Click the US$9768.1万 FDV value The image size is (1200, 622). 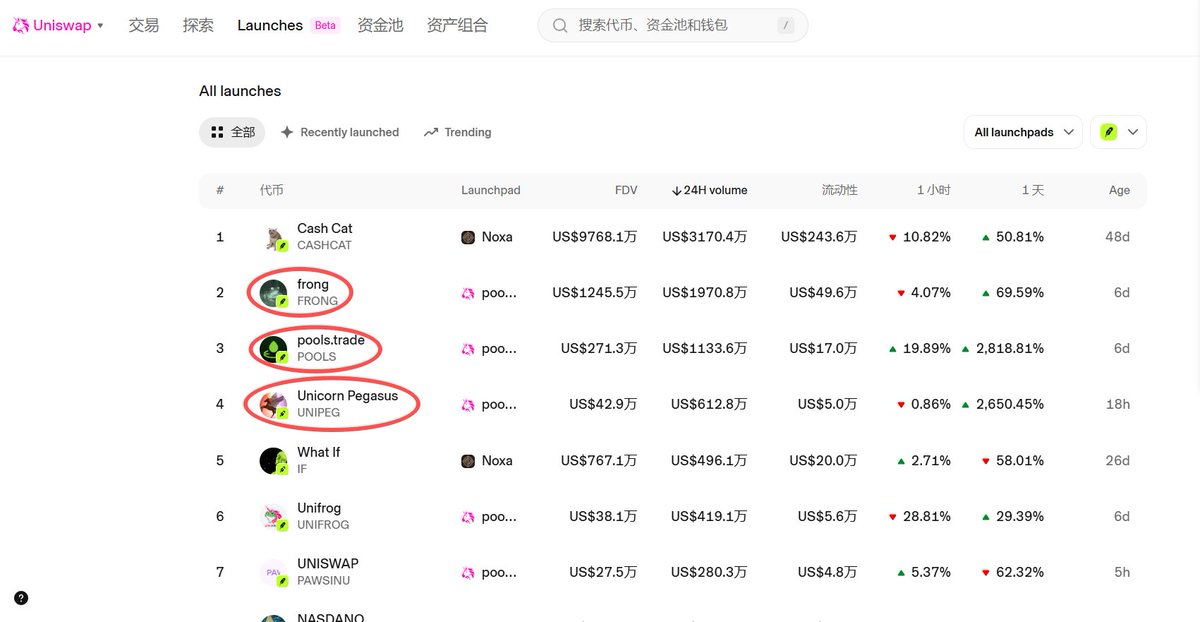(x=595, y=237)
